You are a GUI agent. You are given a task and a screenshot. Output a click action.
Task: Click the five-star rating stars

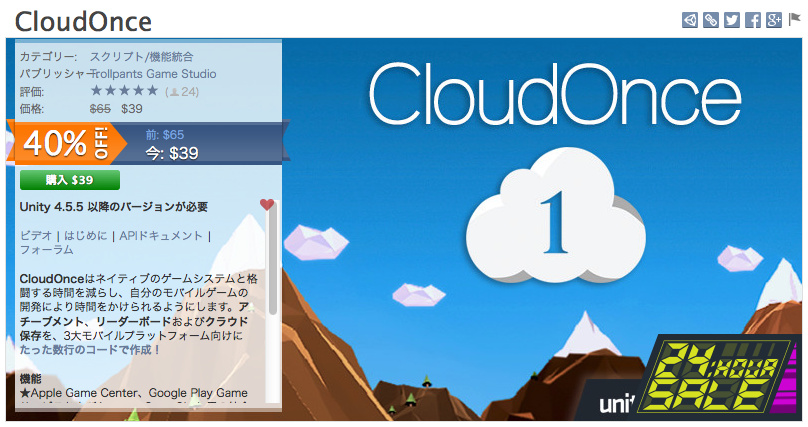click(124, 91)
